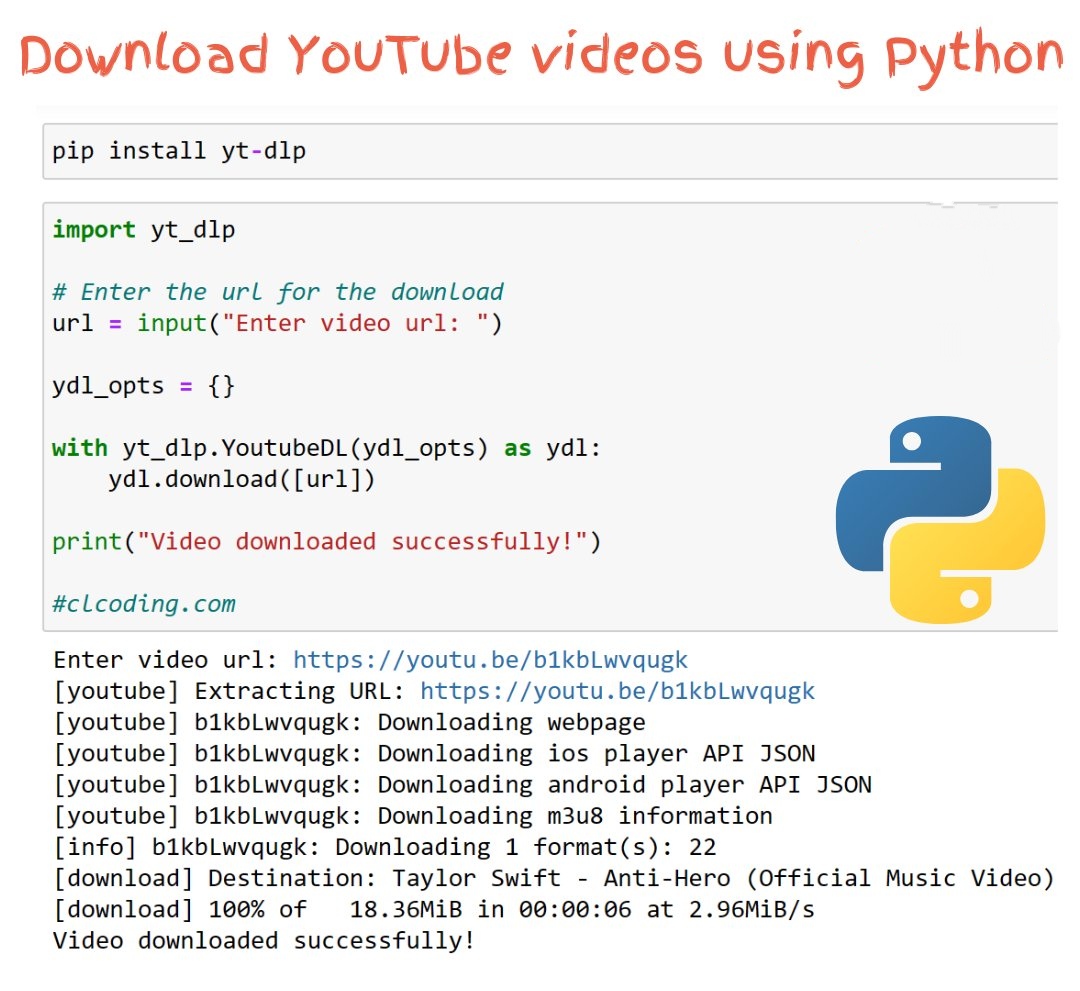Click the 'Downloading m3u8 information' output line
Viewport: 1080px width, 991px height.
click(x=412, y=816)
